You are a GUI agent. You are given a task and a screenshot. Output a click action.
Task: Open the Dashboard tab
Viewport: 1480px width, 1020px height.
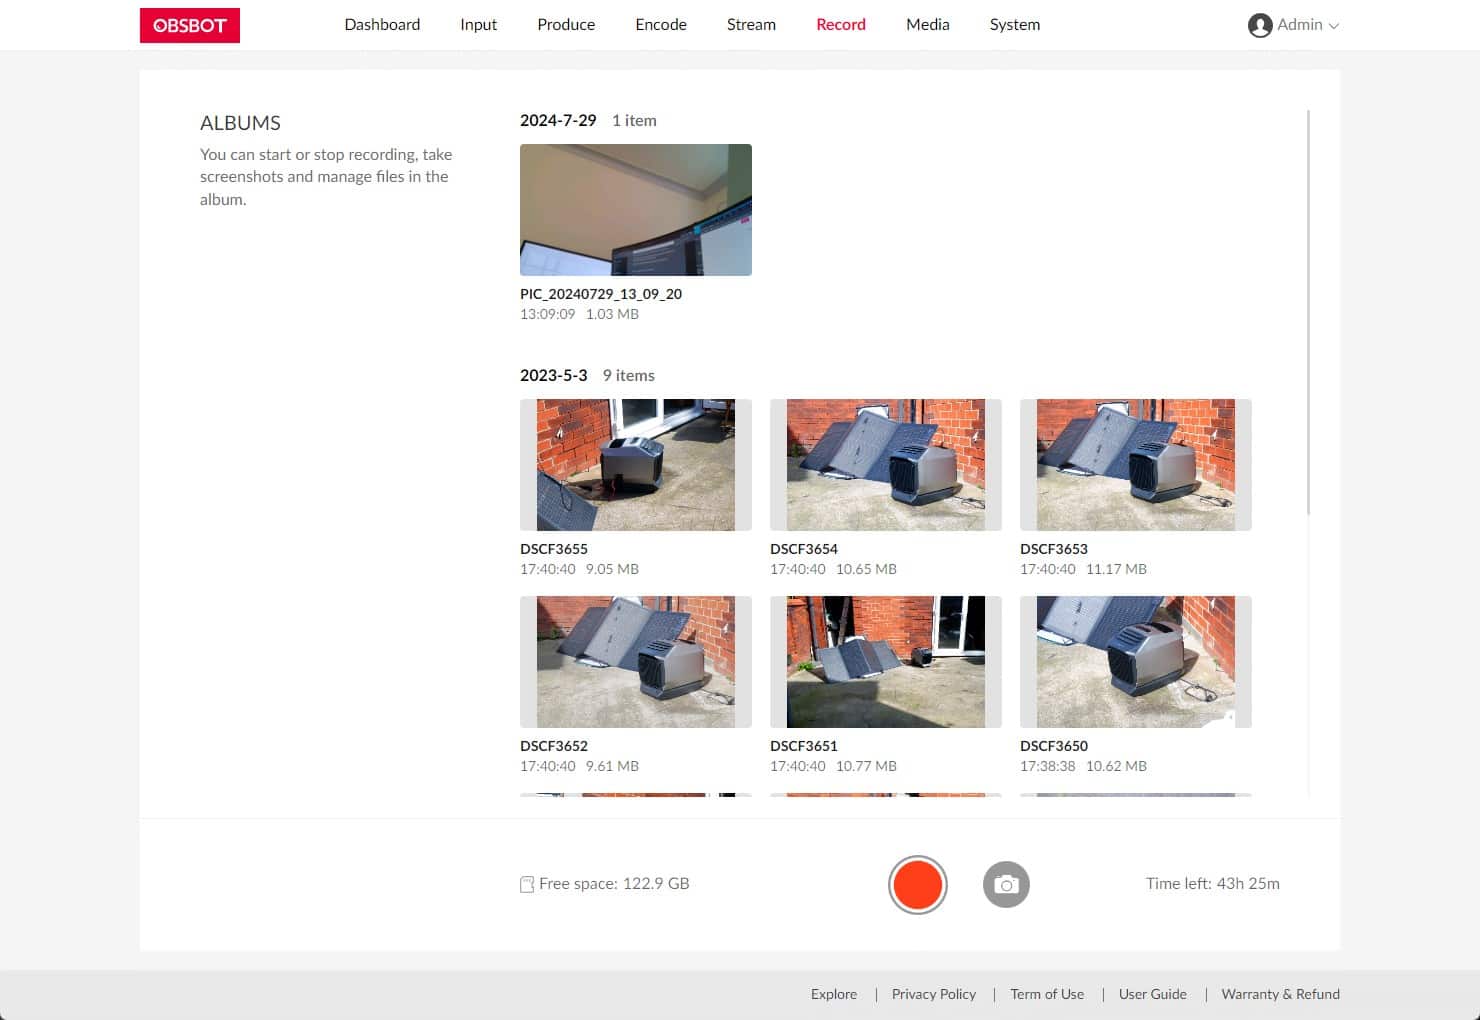pyautogui.click(x=382, y=25)
